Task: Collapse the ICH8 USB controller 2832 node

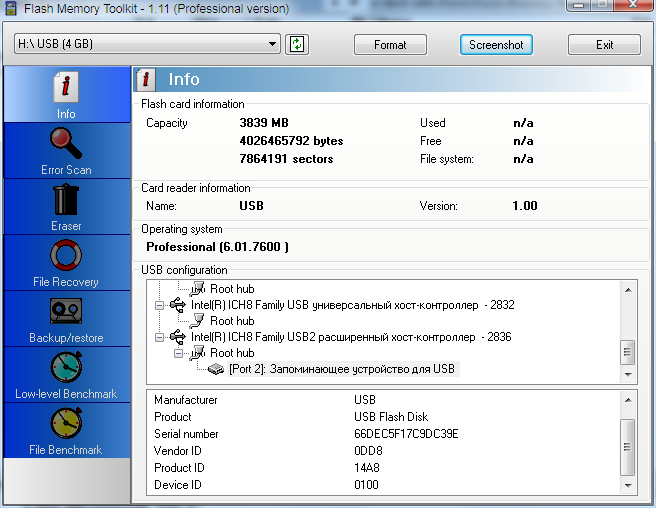Action: pos(159,305)
